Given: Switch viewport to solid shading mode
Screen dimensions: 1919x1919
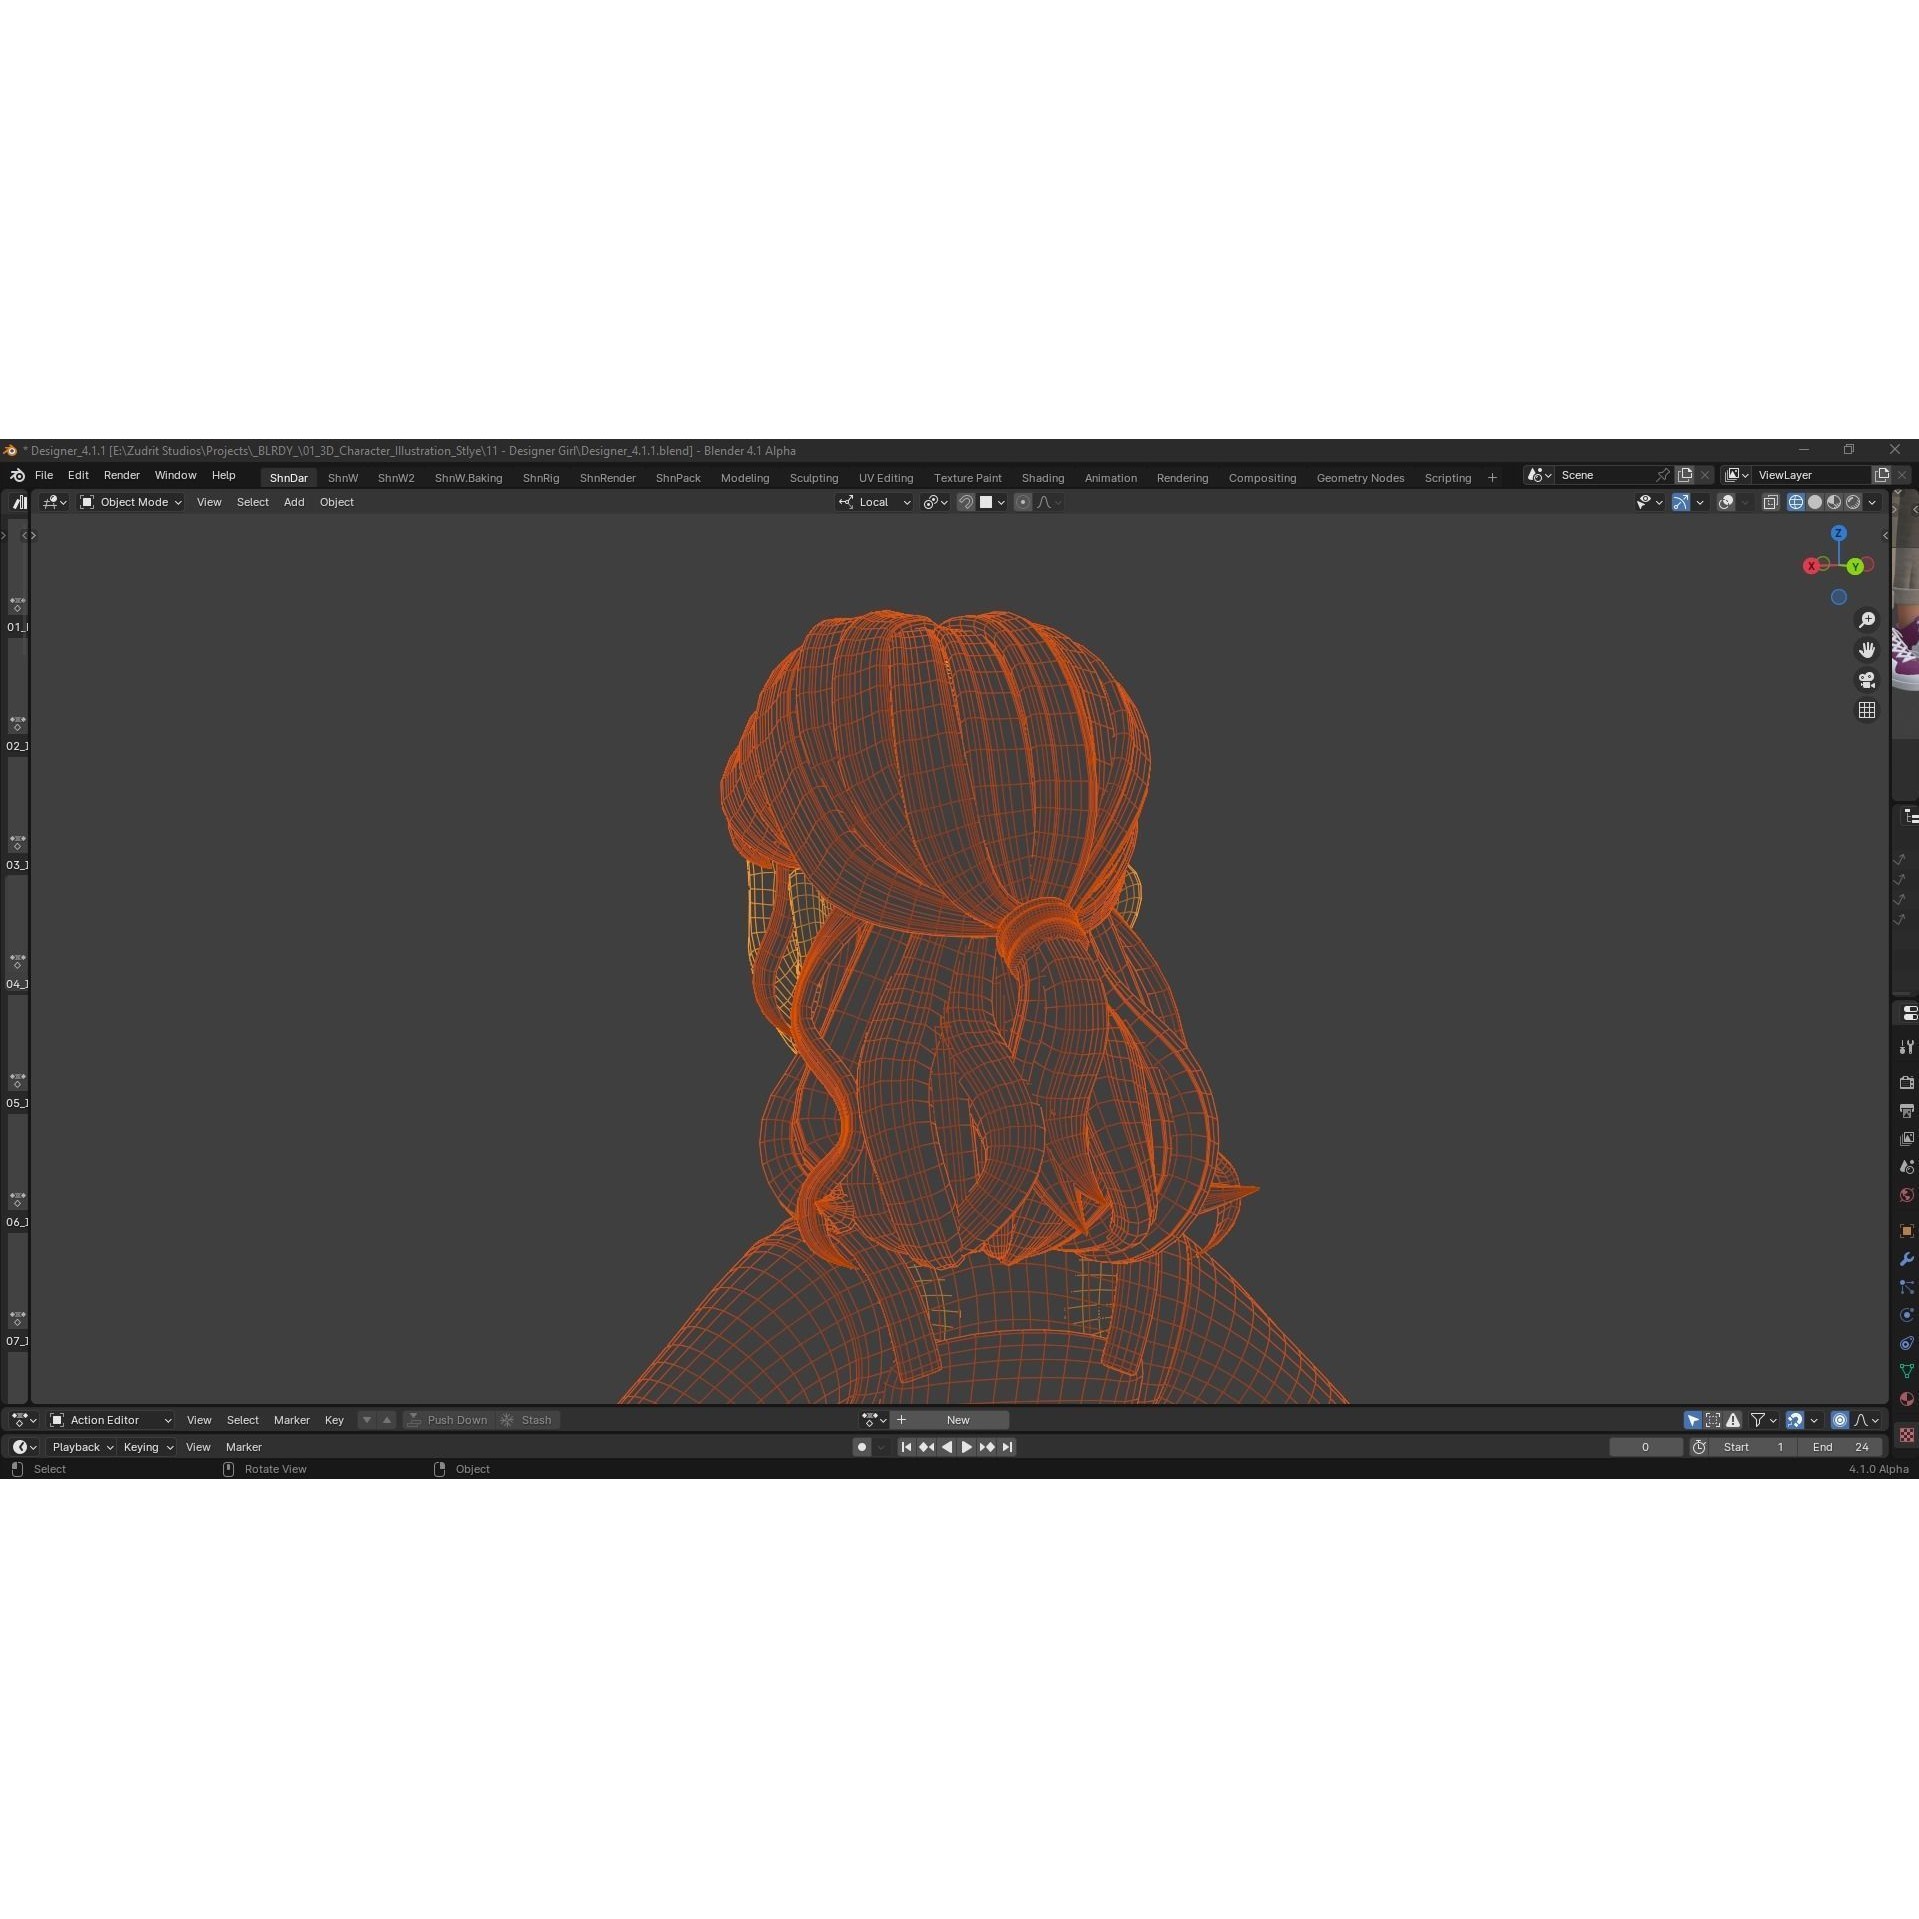Looking at the screenshot, I should coord(1814,502).
